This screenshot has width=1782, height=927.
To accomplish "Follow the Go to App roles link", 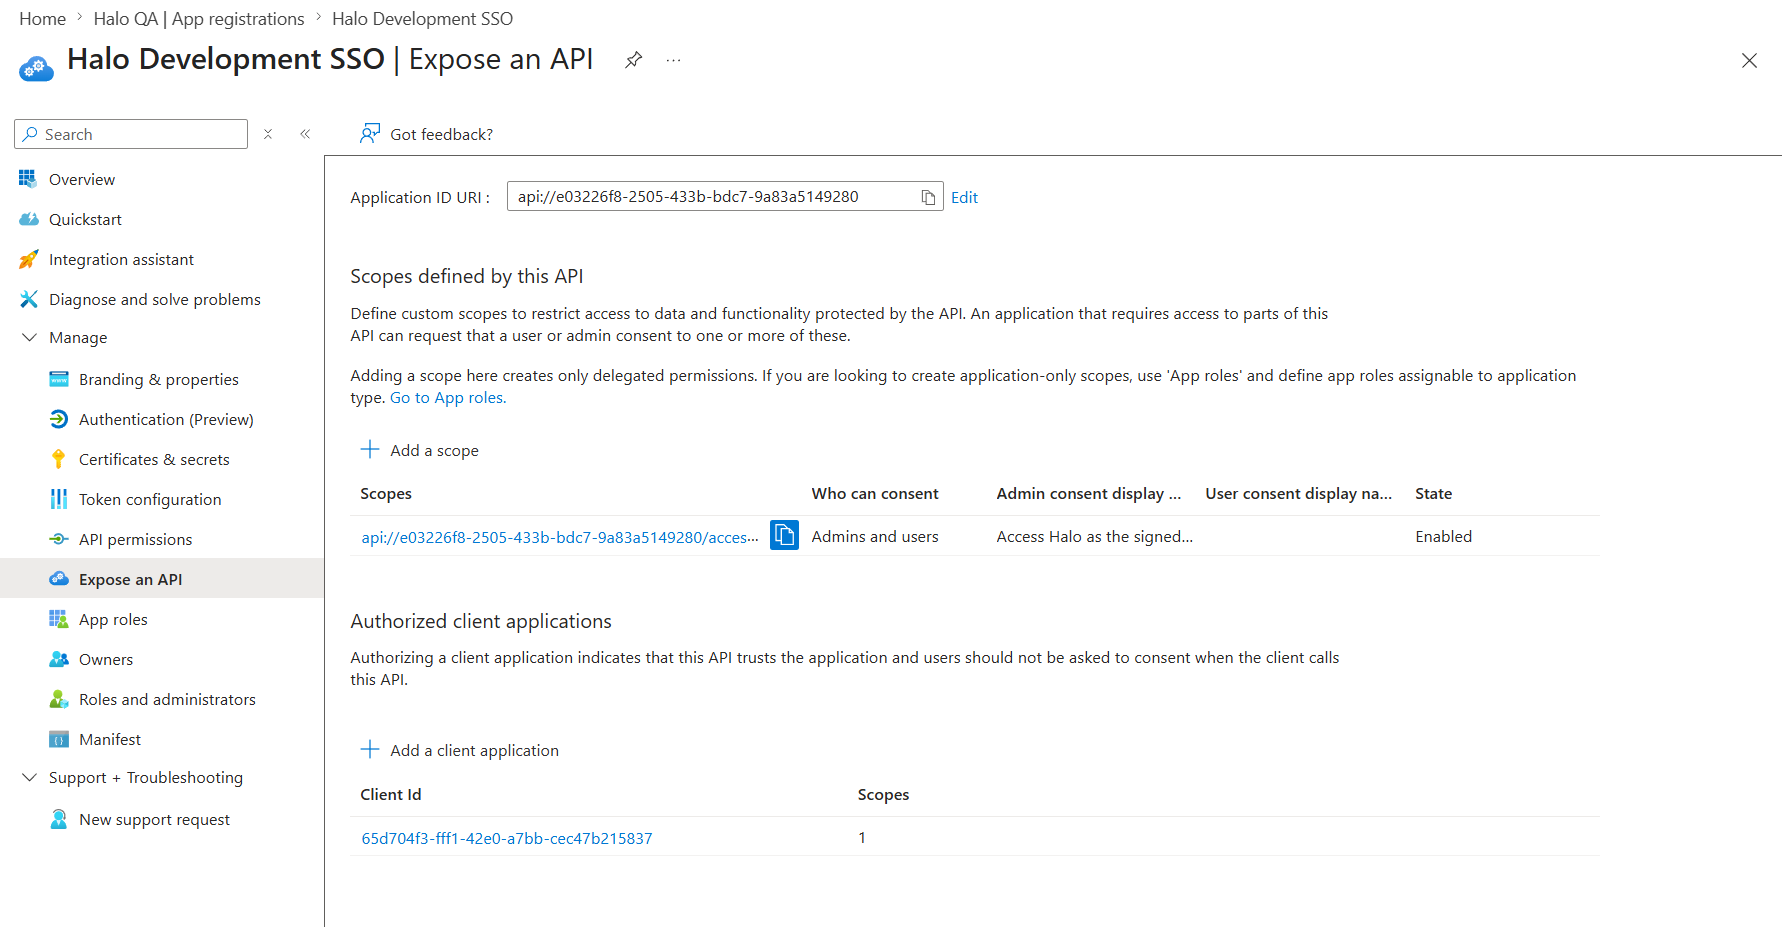I will pos(448,397).
